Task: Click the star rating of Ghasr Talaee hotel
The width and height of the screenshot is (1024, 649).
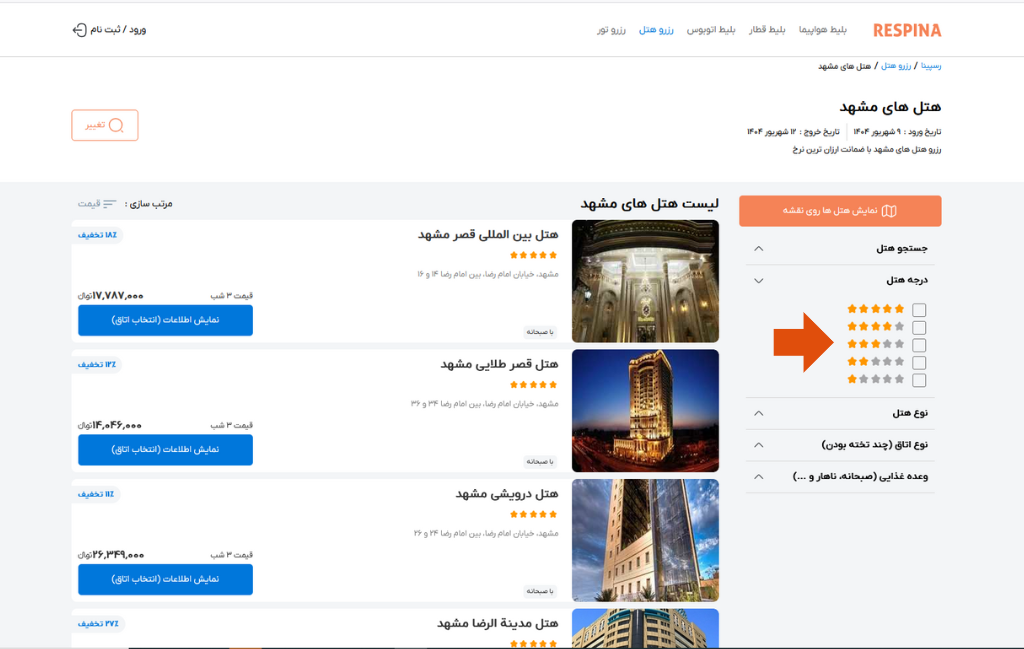Action: coord(534,385)
